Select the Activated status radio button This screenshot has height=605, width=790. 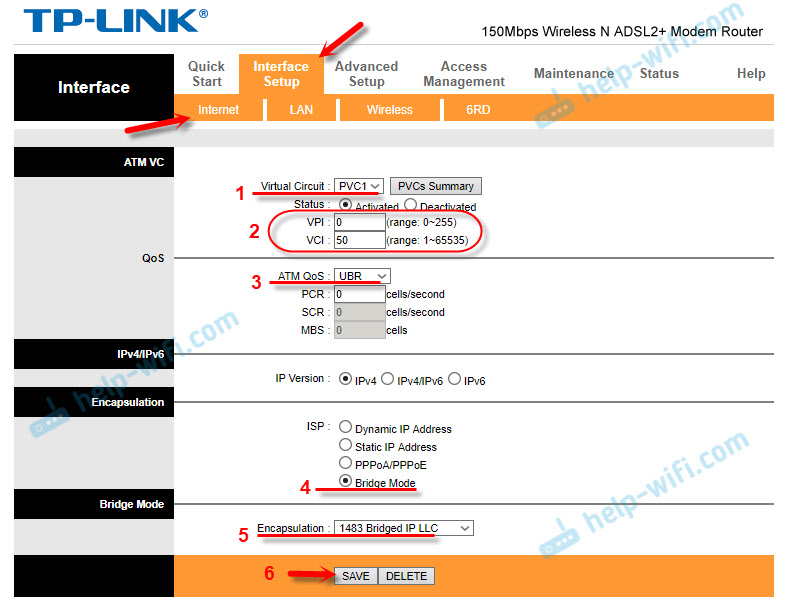tap(345, 205)
